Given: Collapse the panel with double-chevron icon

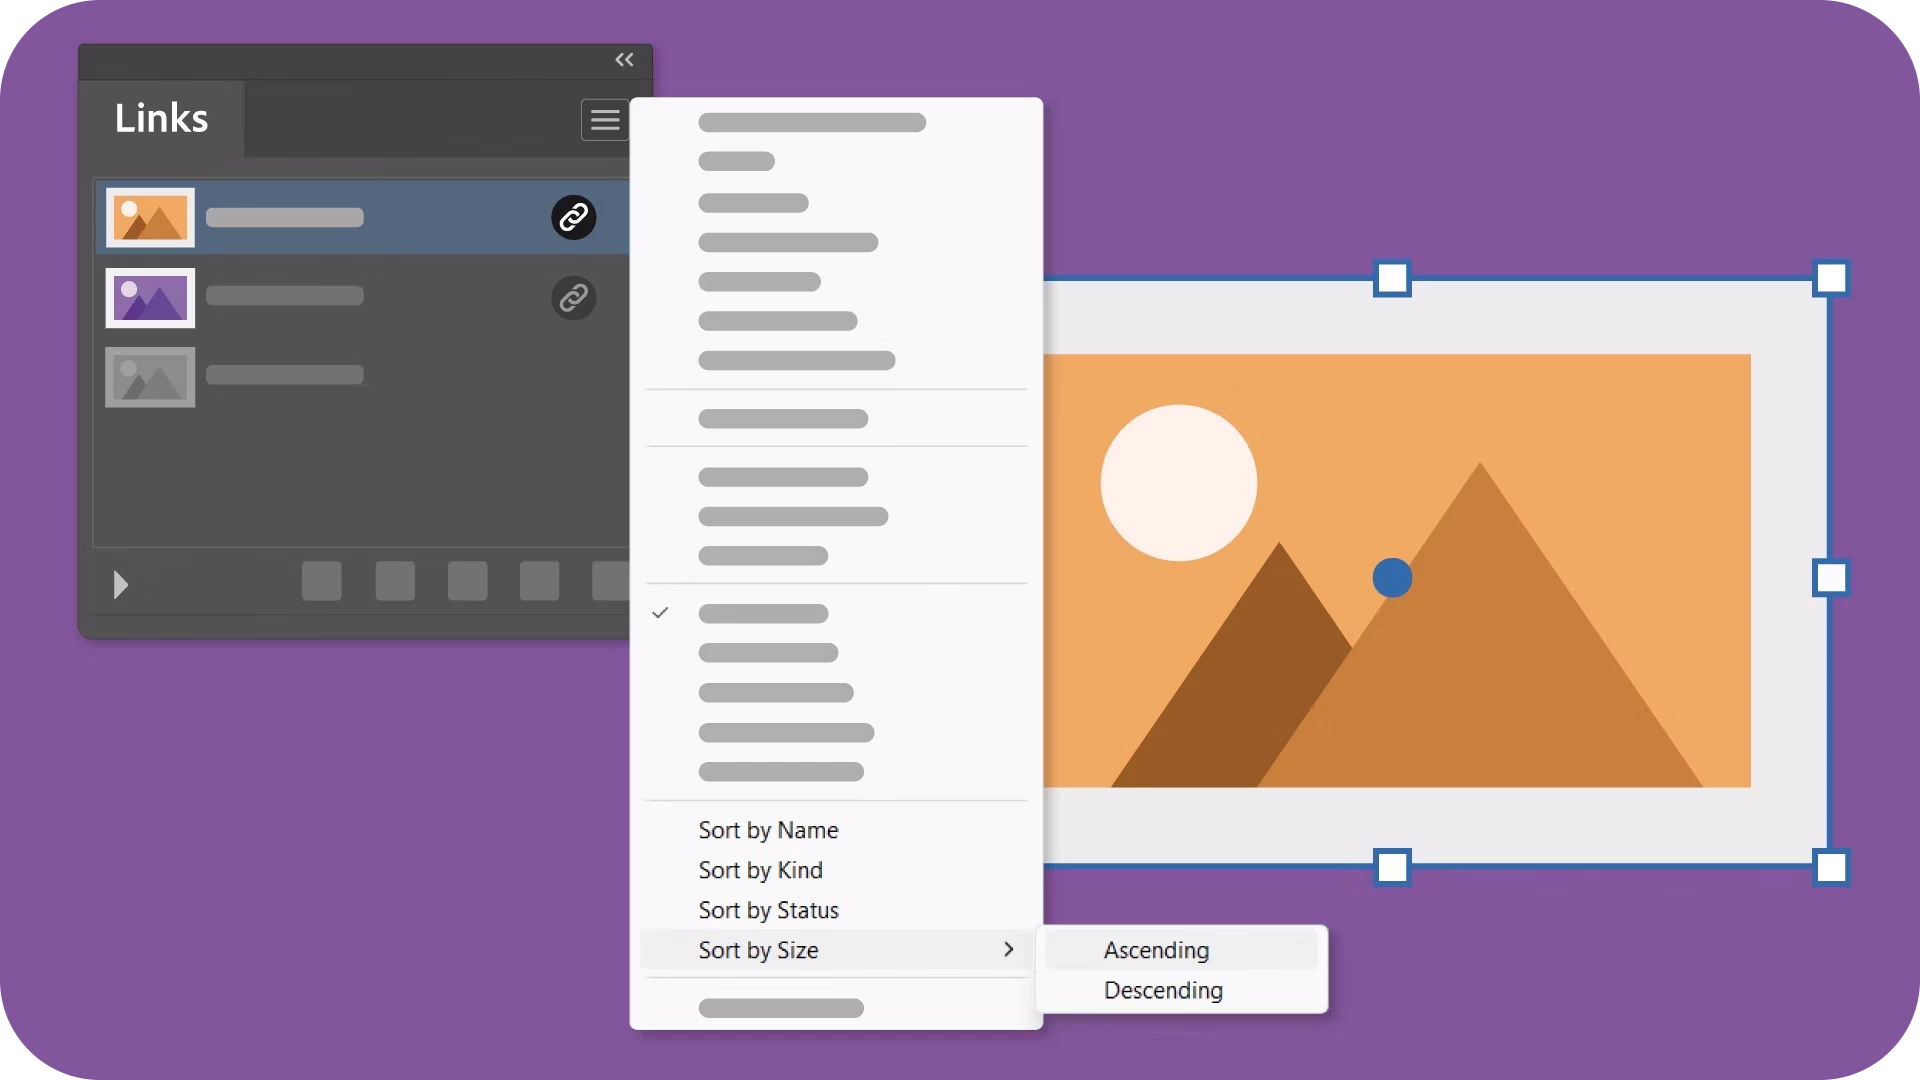Looking at the screenshot, I should [624, 60].
